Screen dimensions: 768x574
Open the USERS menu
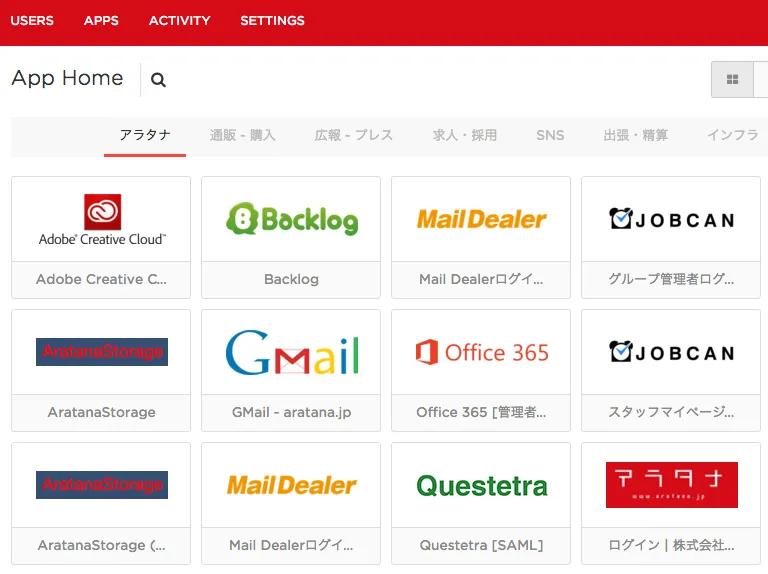click(32, 21)
